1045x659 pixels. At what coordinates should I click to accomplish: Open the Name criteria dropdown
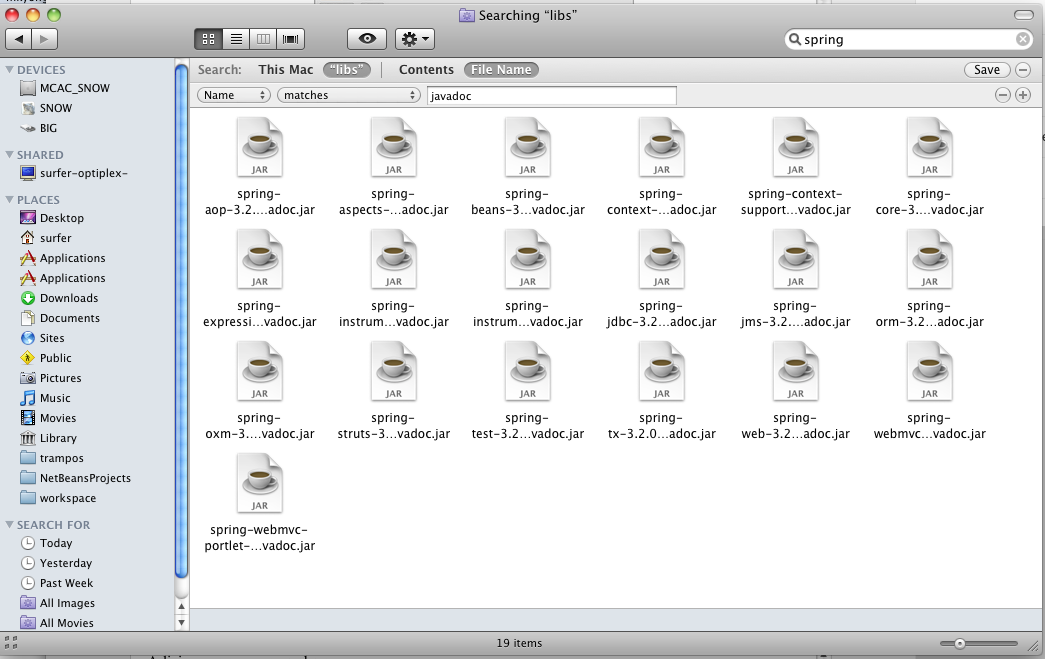(x=233, y=95)
